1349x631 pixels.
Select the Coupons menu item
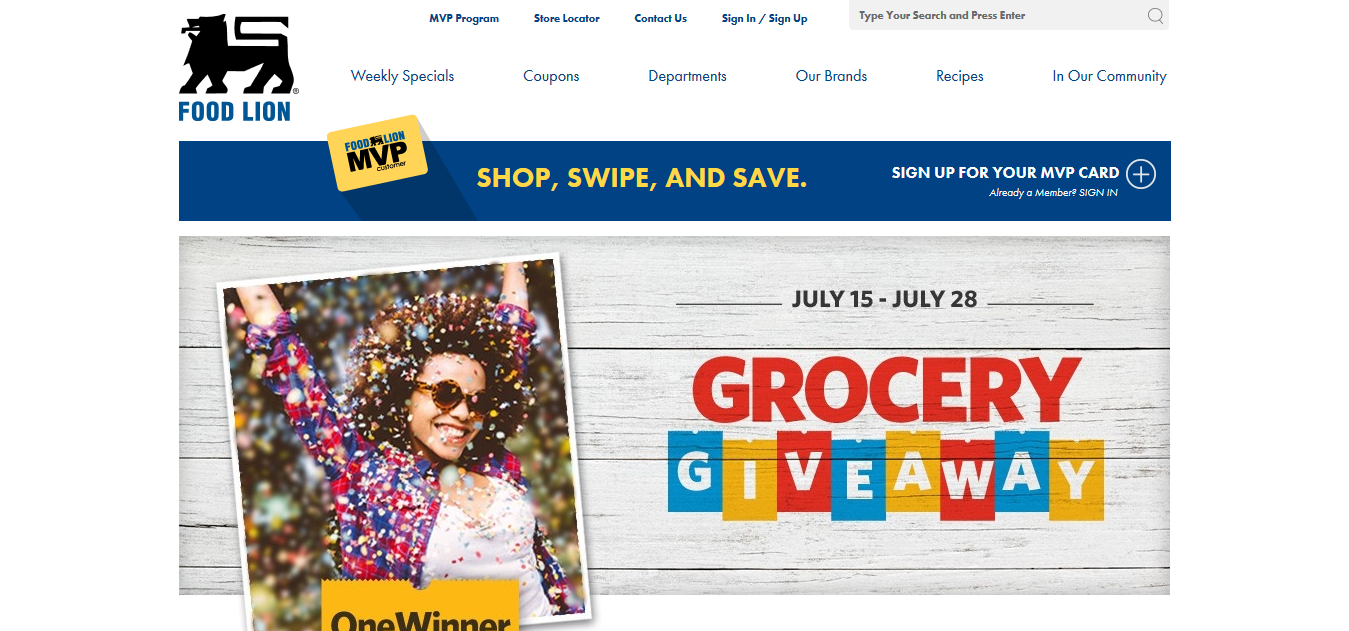[x=551, y=76]
